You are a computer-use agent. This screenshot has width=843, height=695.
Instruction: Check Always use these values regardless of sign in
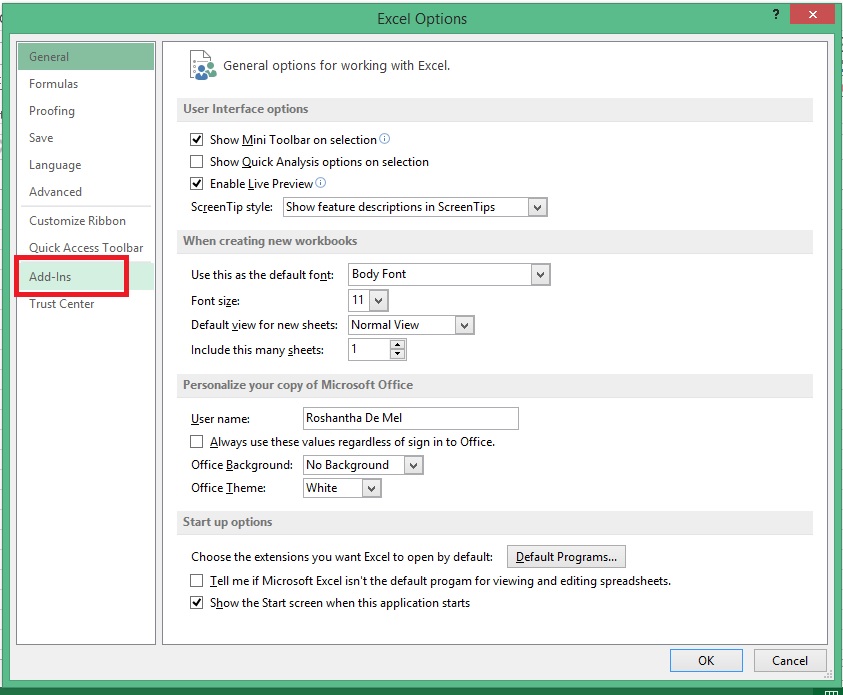click(196, 441)
